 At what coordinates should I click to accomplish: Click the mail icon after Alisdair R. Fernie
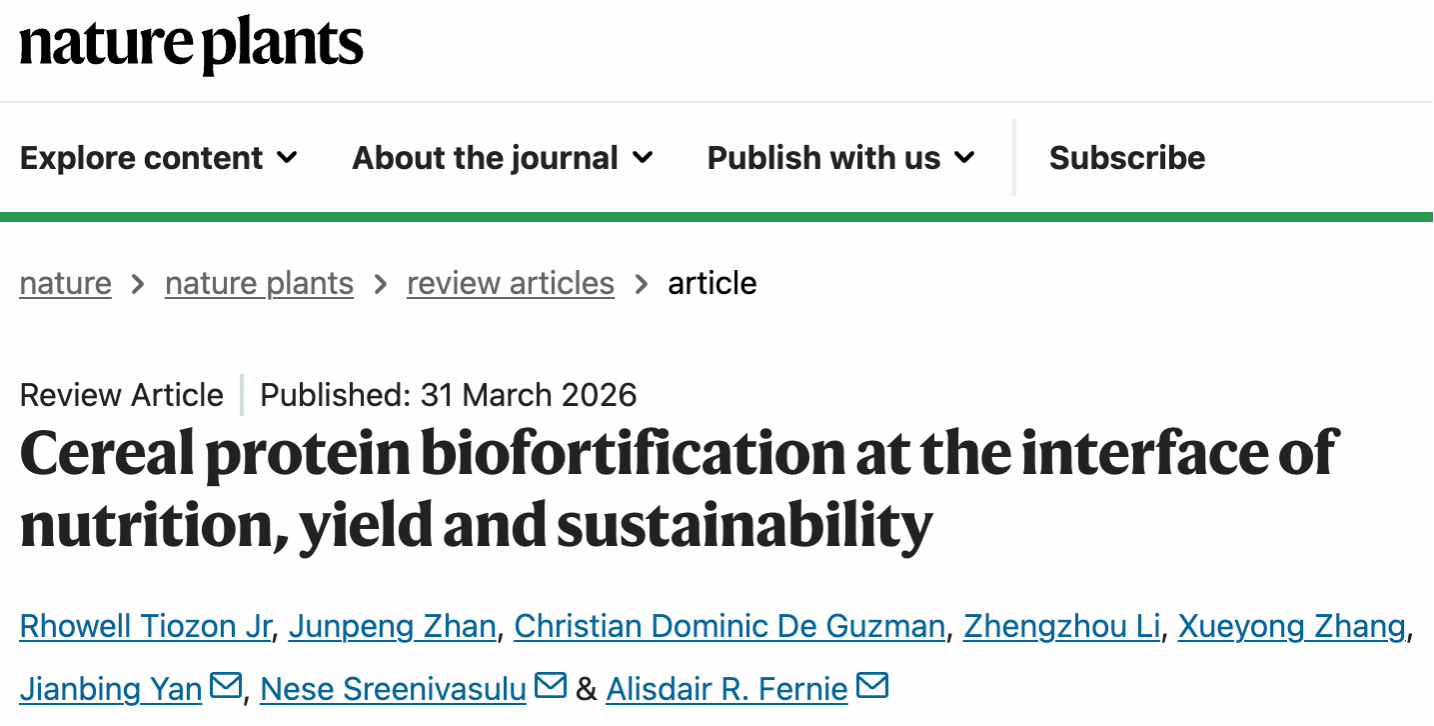(x=872, y=687)
